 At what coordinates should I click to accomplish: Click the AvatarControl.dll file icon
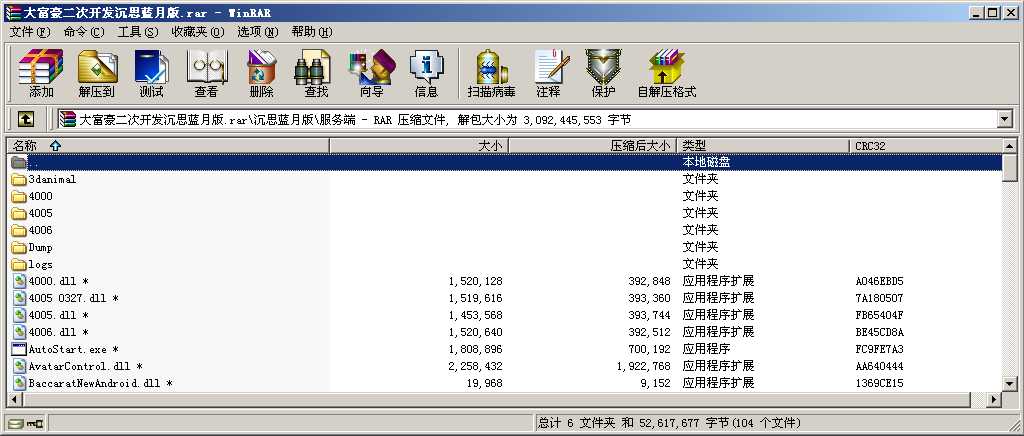coord(20,366)
